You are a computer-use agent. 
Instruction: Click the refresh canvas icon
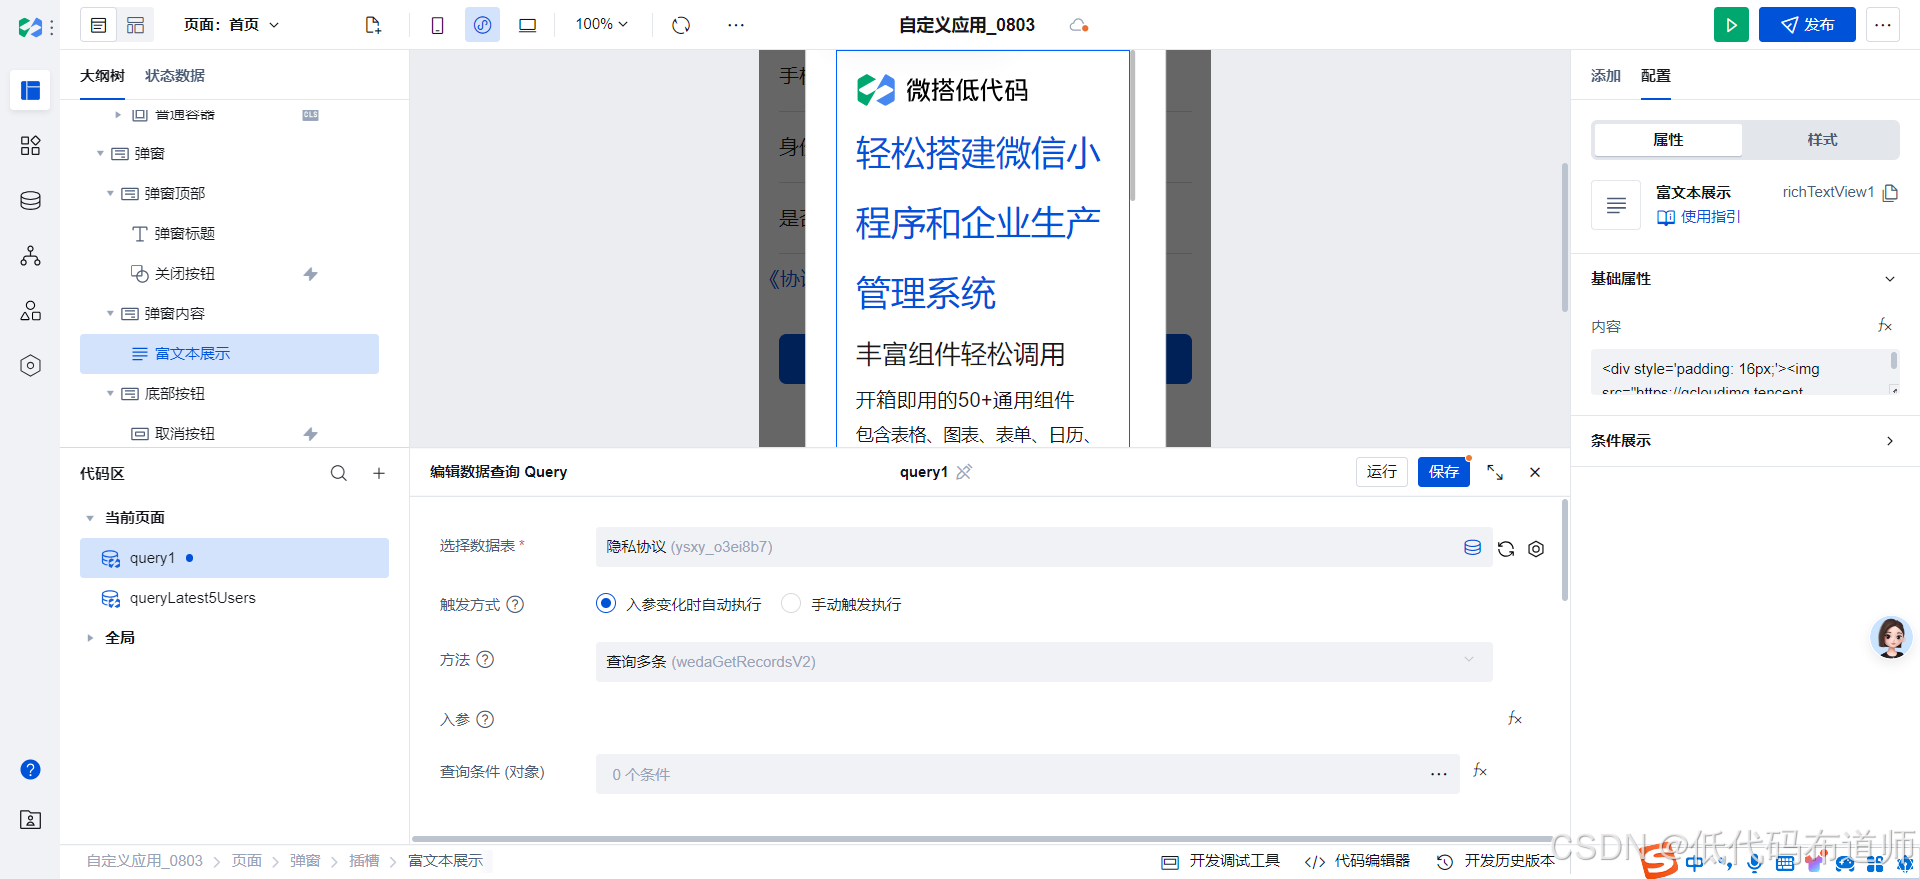click(681, 25)
